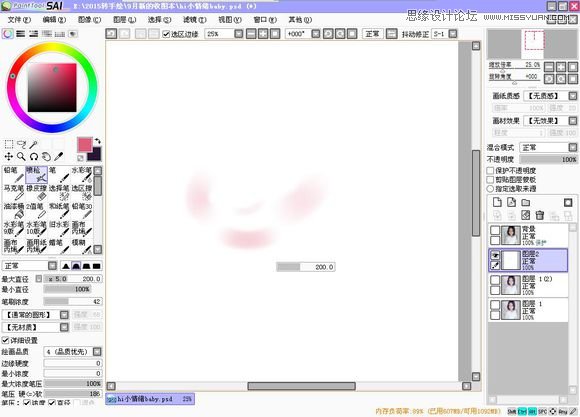Select the lasso selection tool
This screenshot has height=417, width=580.
pos(21,144)
